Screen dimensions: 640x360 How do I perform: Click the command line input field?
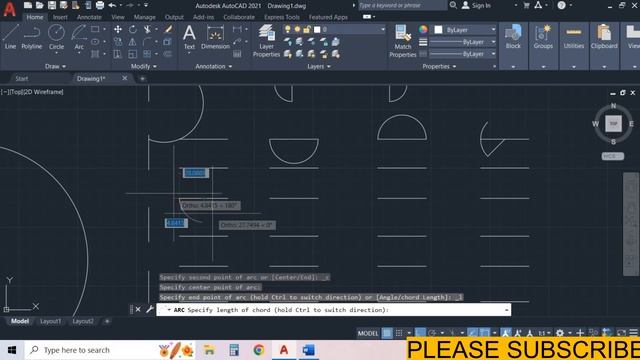[333, 310]
